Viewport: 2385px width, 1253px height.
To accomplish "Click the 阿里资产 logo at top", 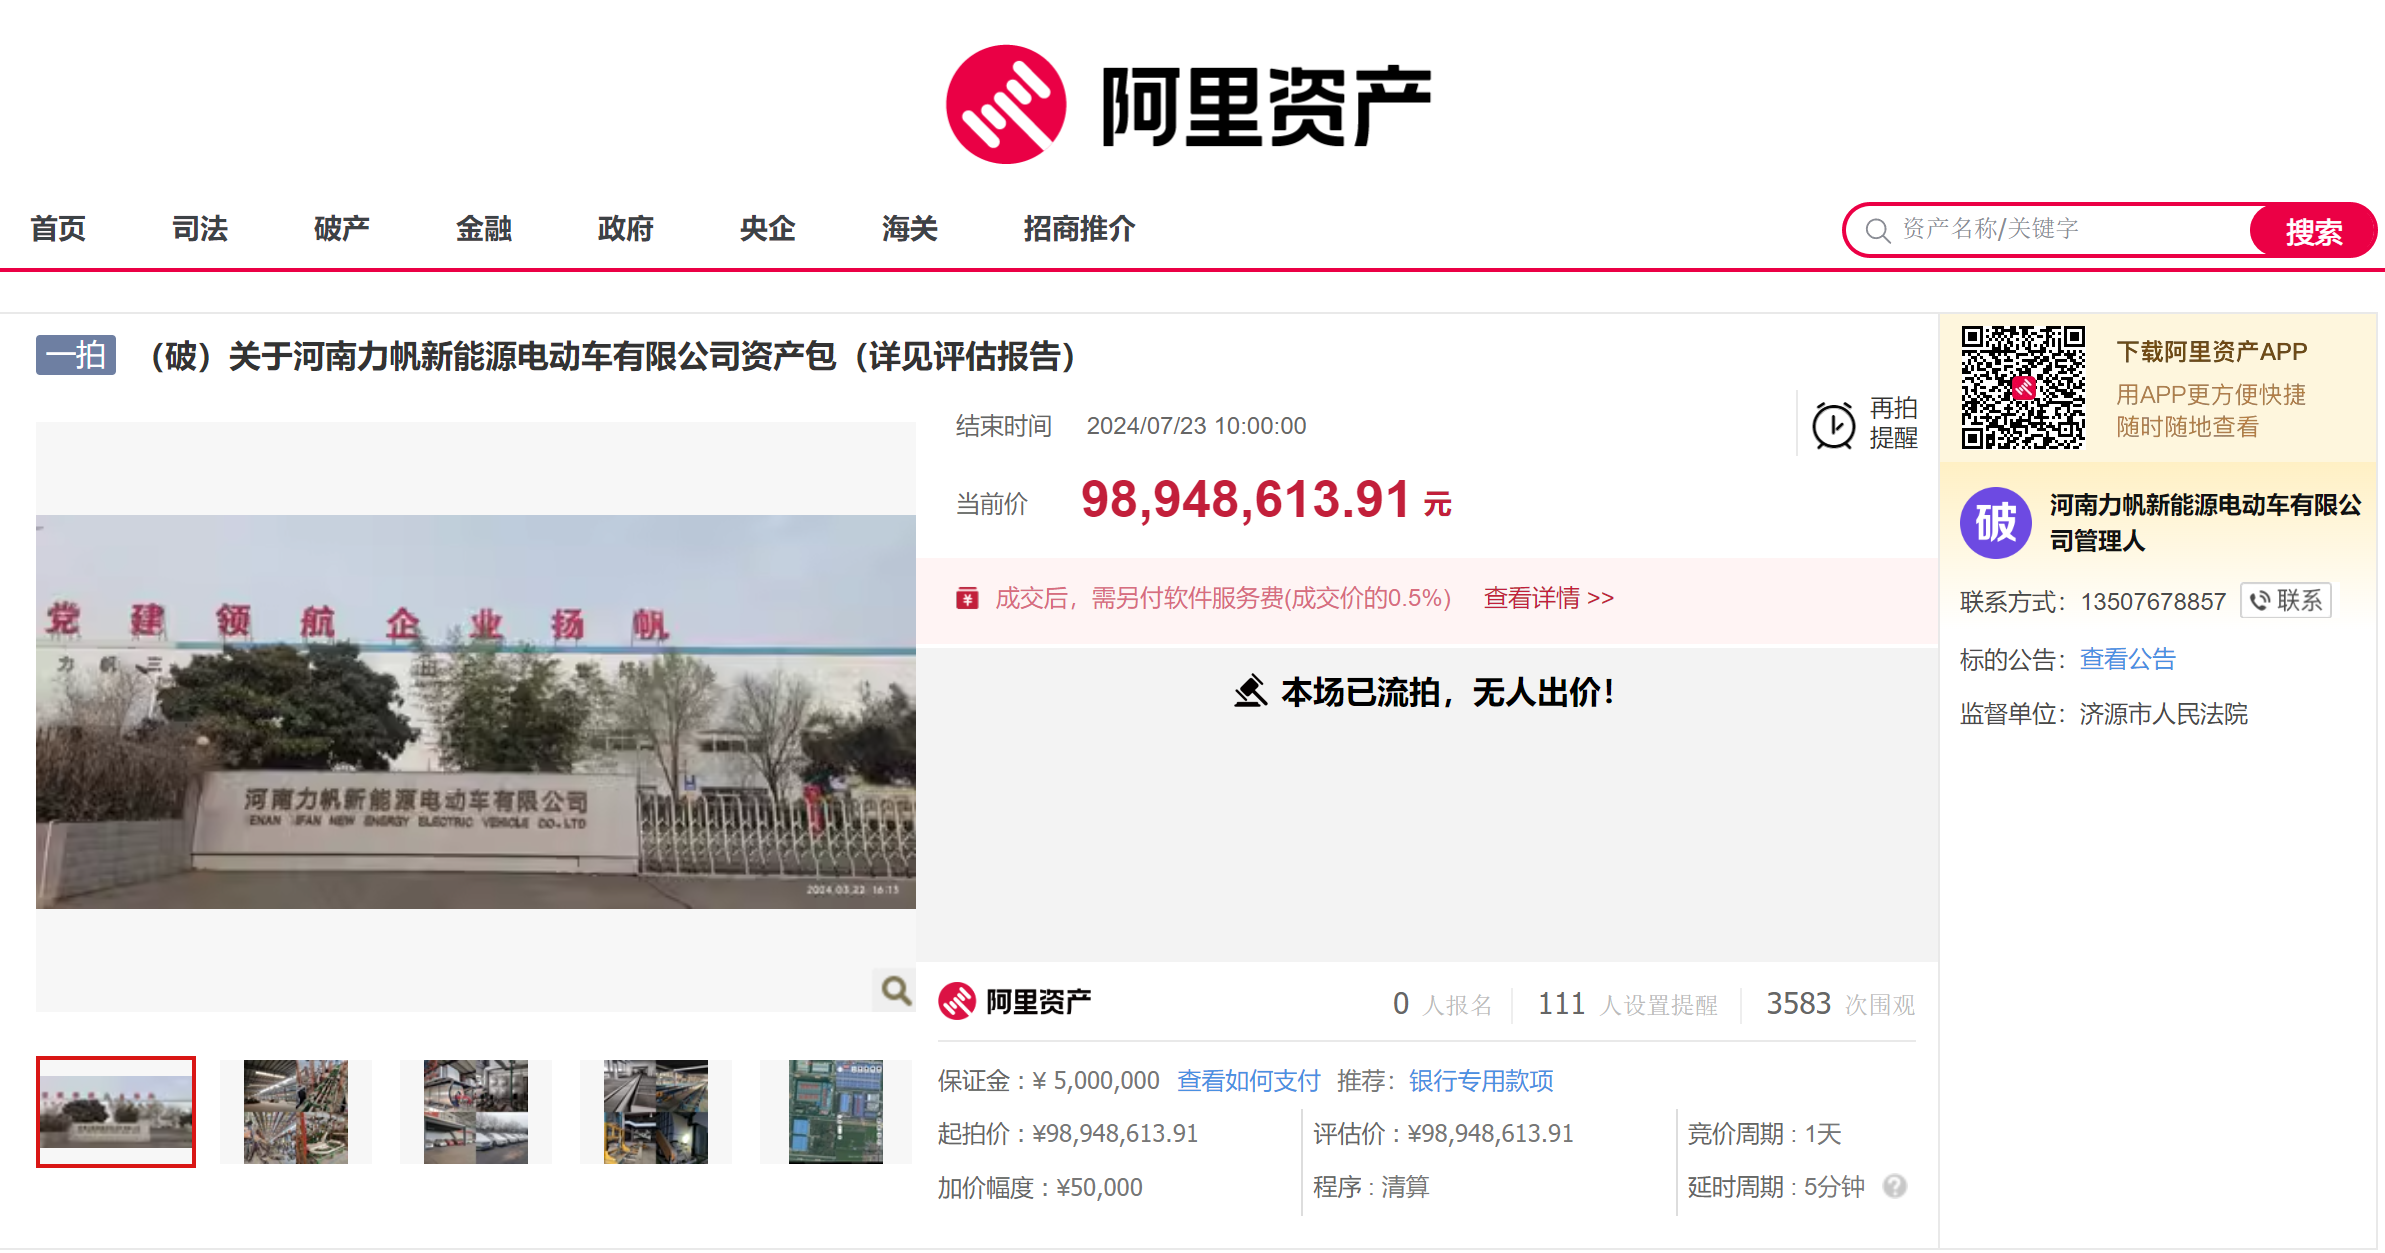I will coord(1188,105).
